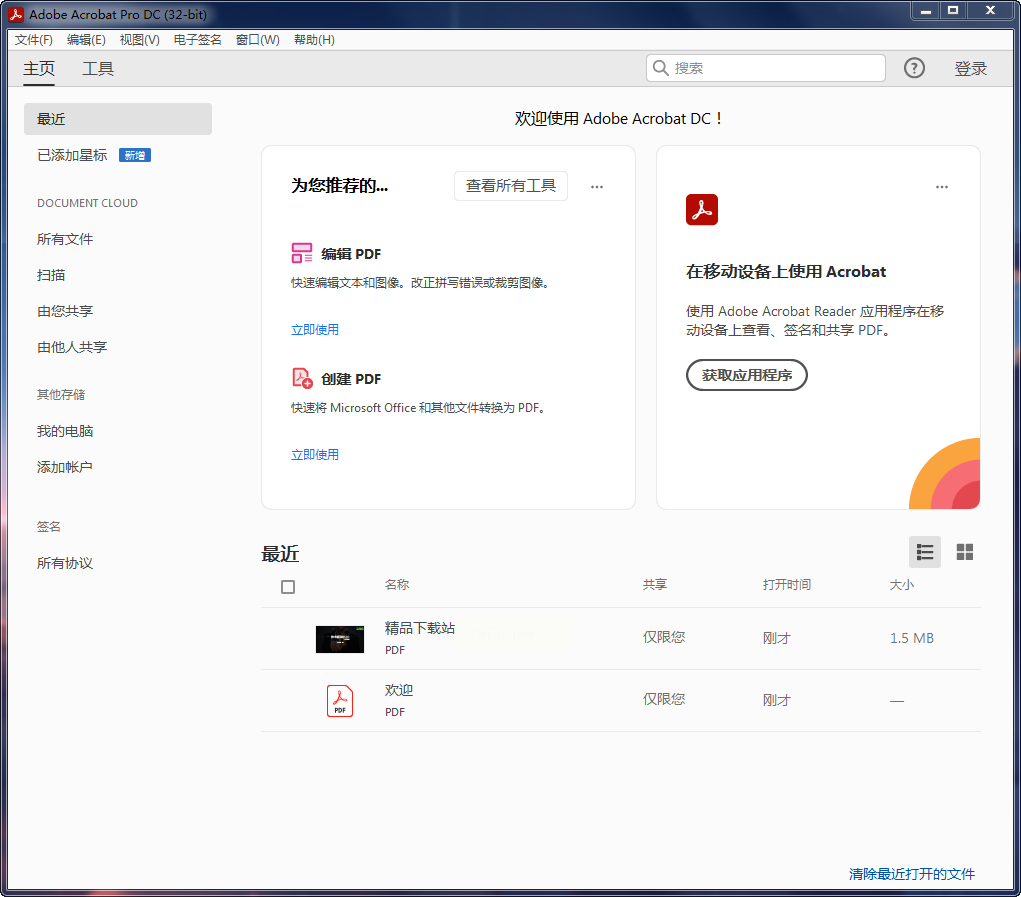Click the 获取应用程序 button
The height and width of the screenshot is (897, 1021).
click(x=746, y=375)
